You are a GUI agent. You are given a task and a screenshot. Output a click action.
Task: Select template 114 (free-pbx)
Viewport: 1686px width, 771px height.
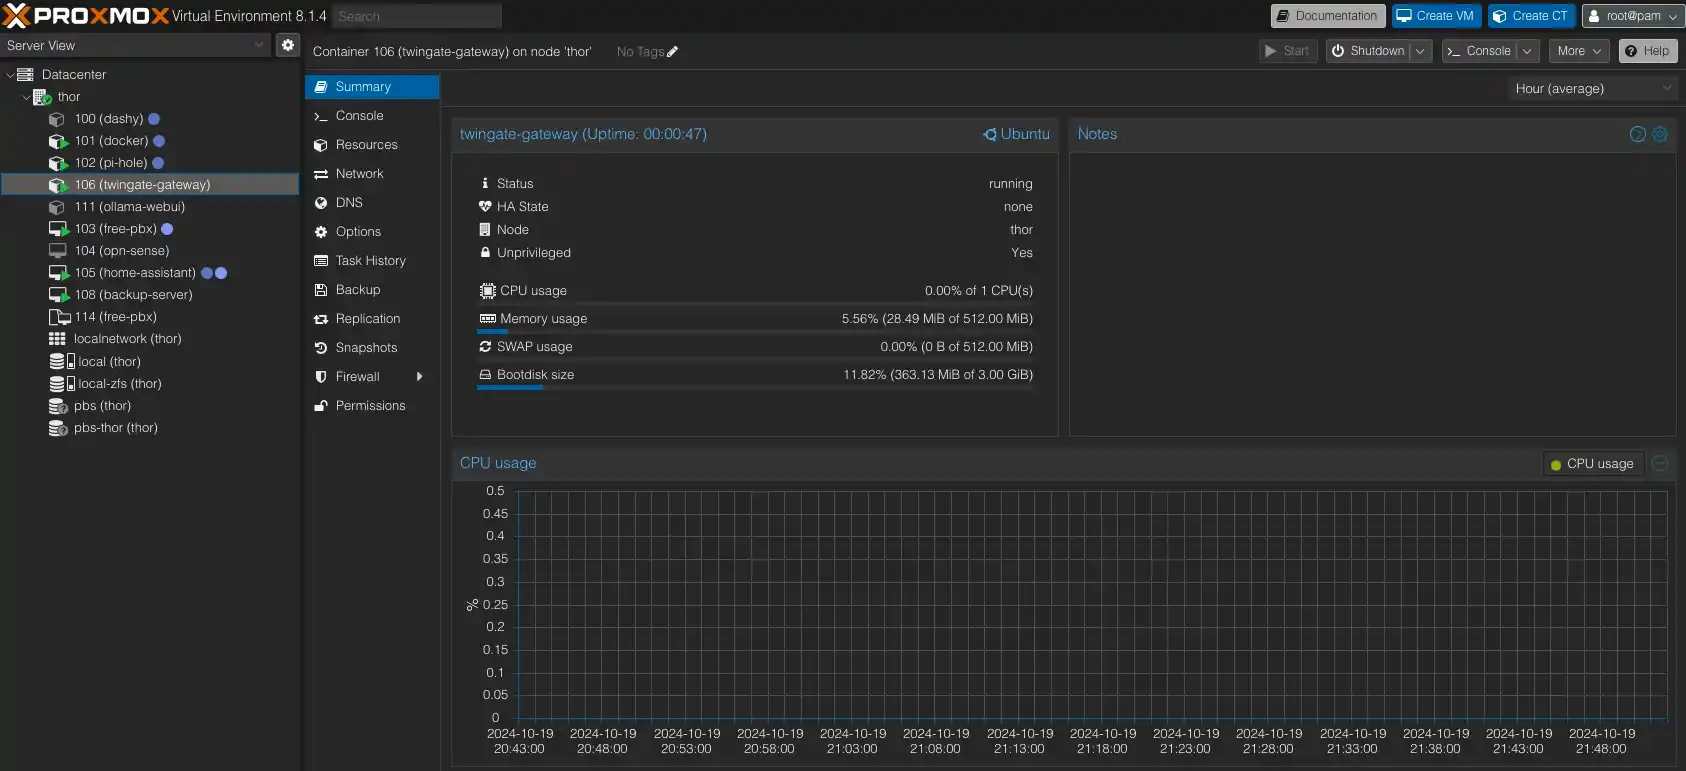click(116, 317)
